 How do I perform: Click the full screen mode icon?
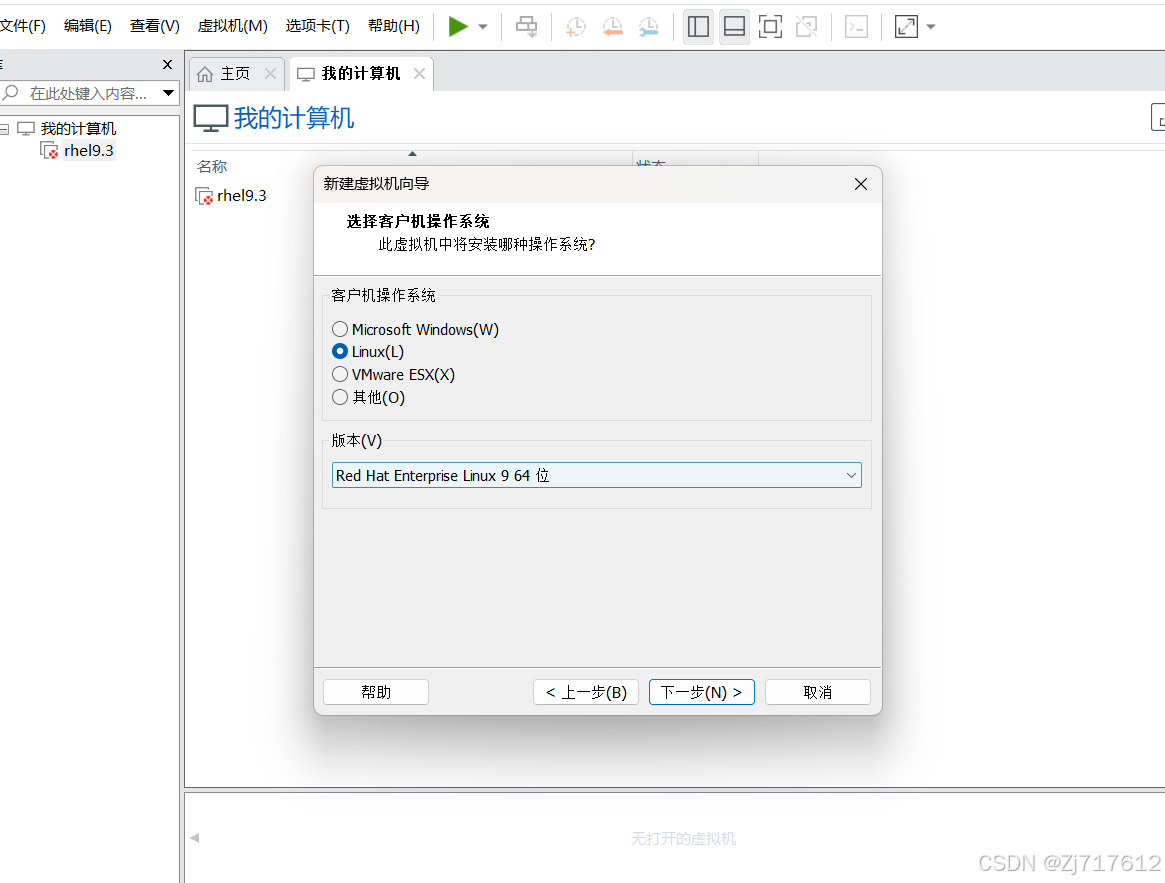coord(770,27)
